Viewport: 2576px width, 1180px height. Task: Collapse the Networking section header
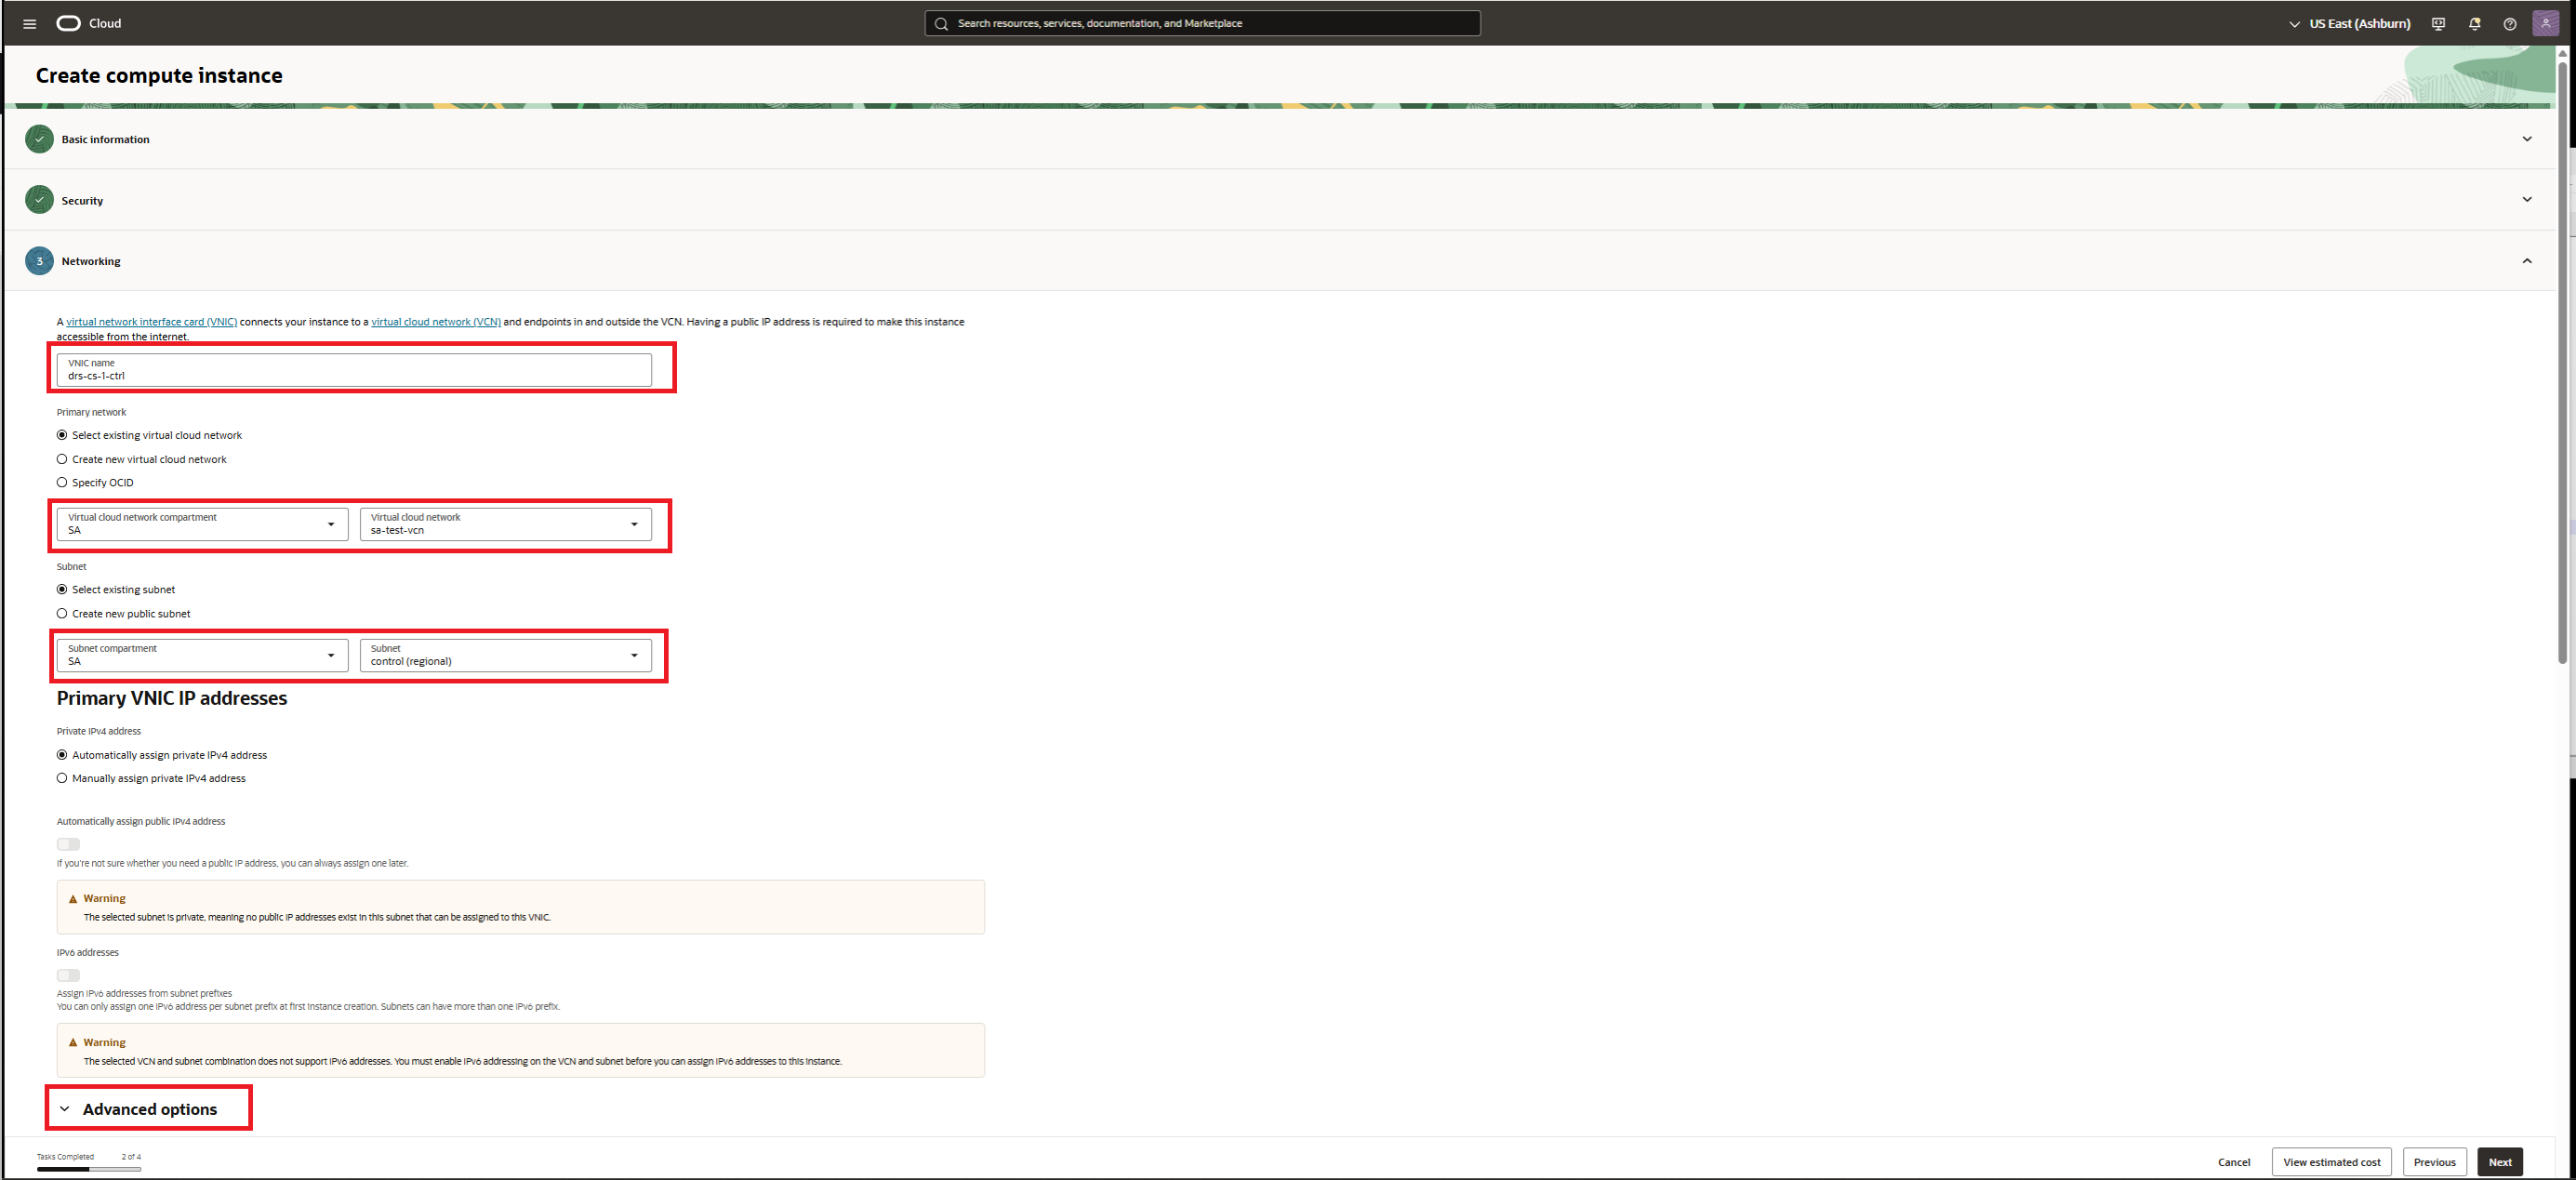[2526, 261]
